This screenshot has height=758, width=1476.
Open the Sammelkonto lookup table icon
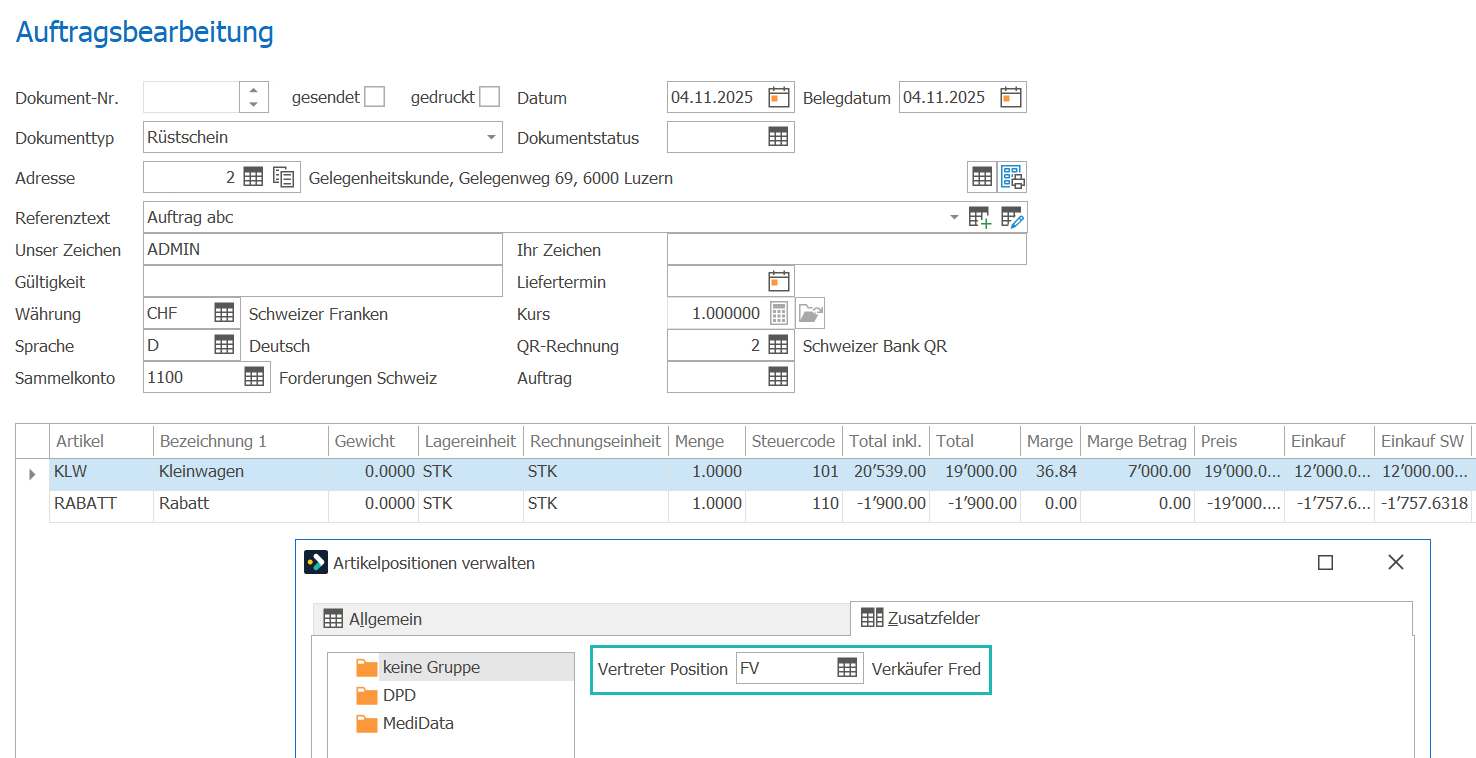[255, 377]
